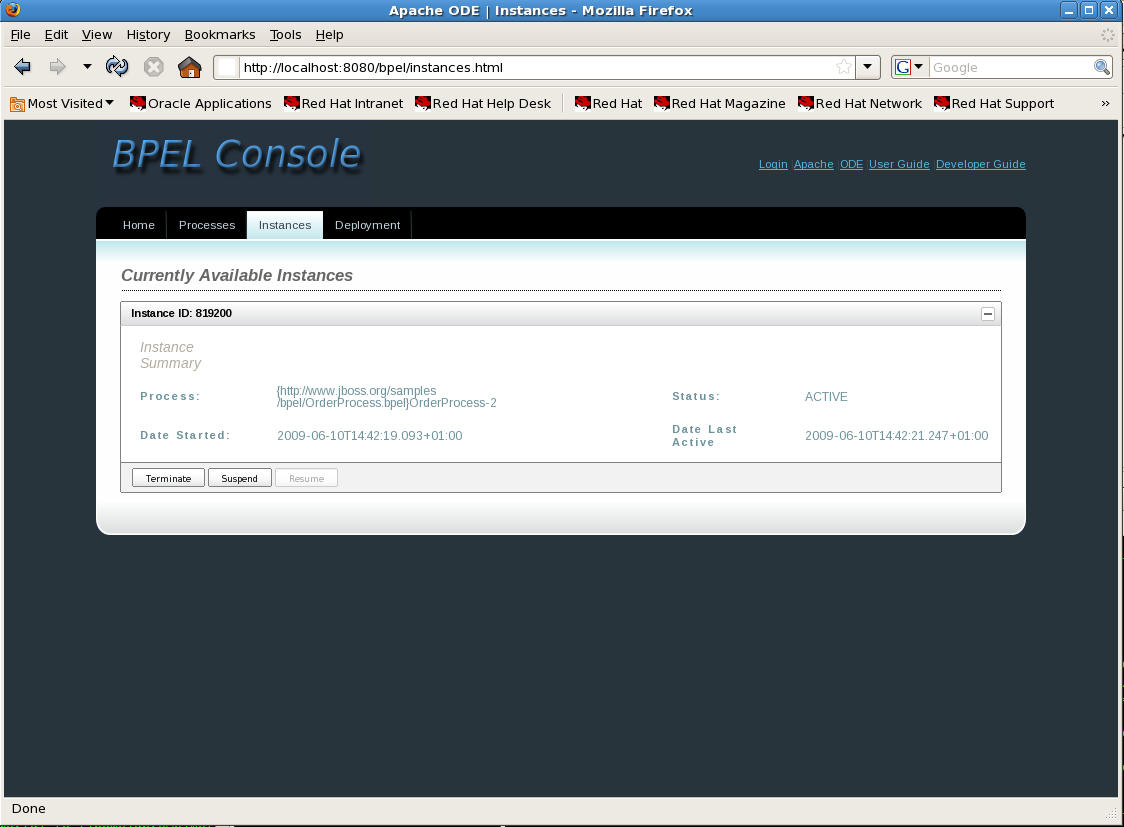Viewport: 1124px width, 827px height.
Task: Open the Bookmarks menu
Action: (220, 34)
